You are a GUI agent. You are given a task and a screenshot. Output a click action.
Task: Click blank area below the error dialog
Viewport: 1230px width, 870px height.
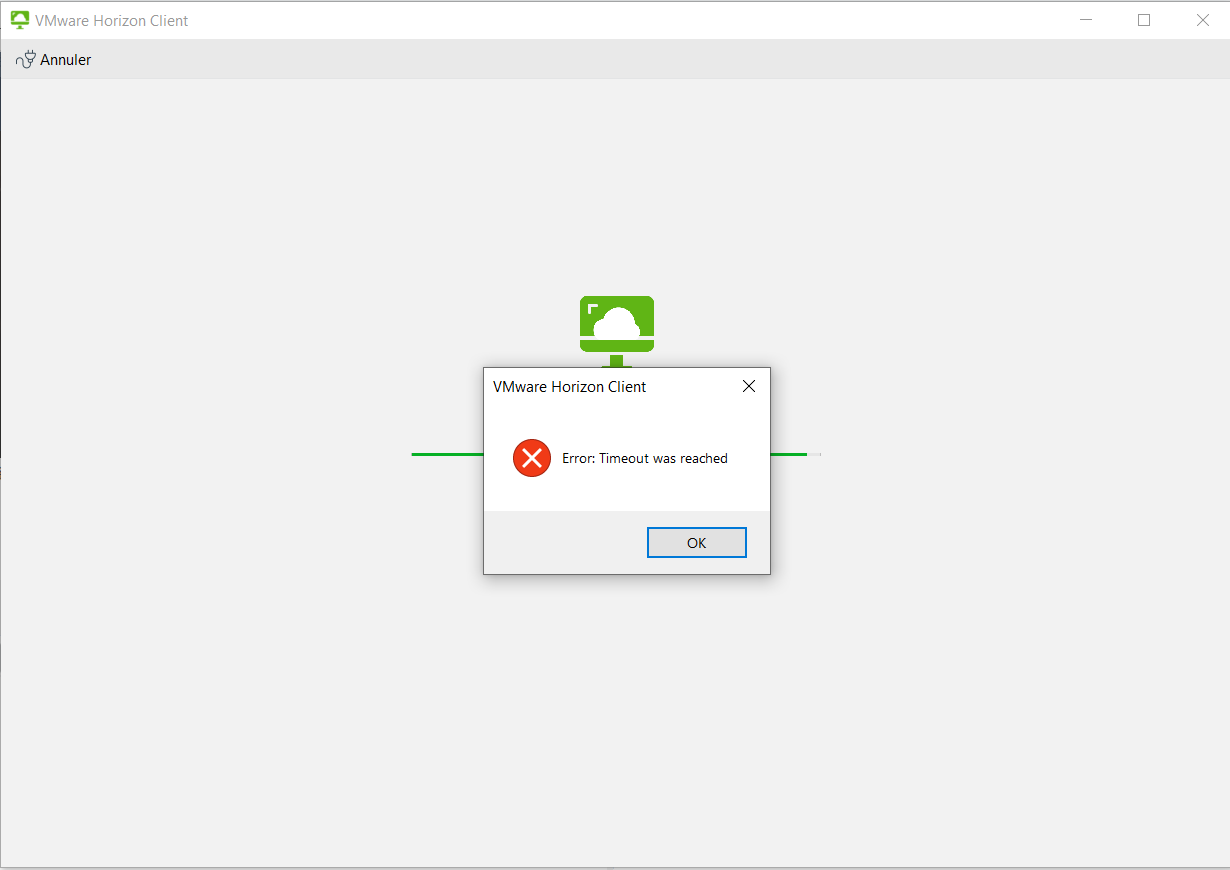point(627,700)
